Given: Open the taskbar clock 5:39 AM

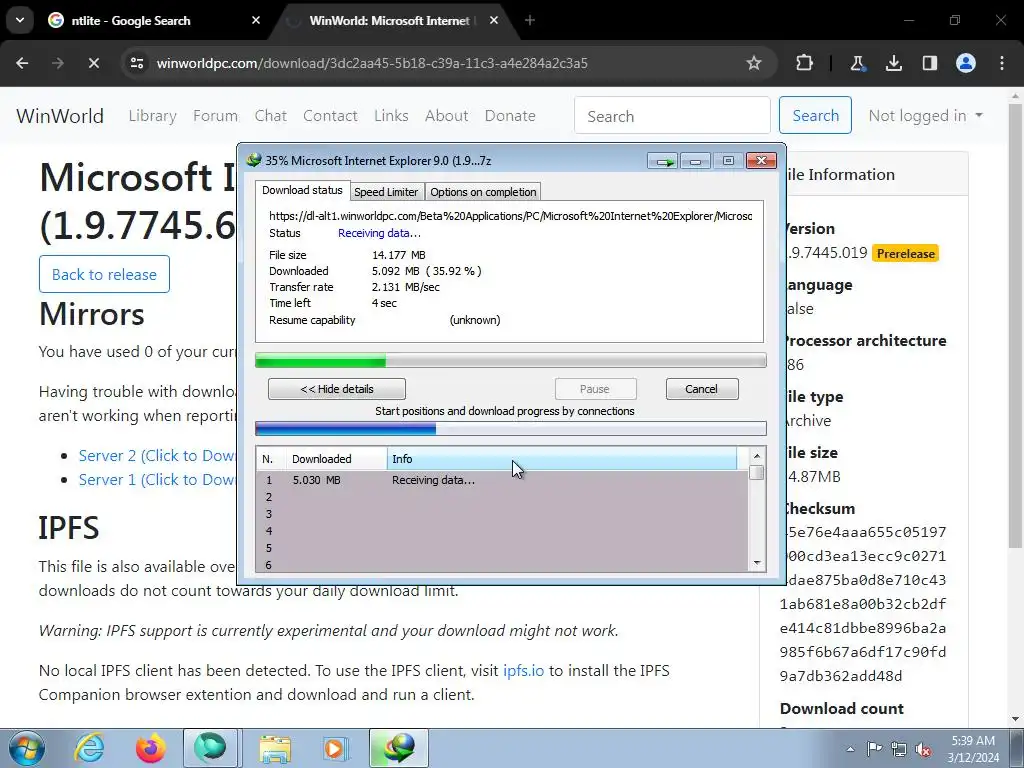Looking at the screenshot, I should click(x=973, y=748).
